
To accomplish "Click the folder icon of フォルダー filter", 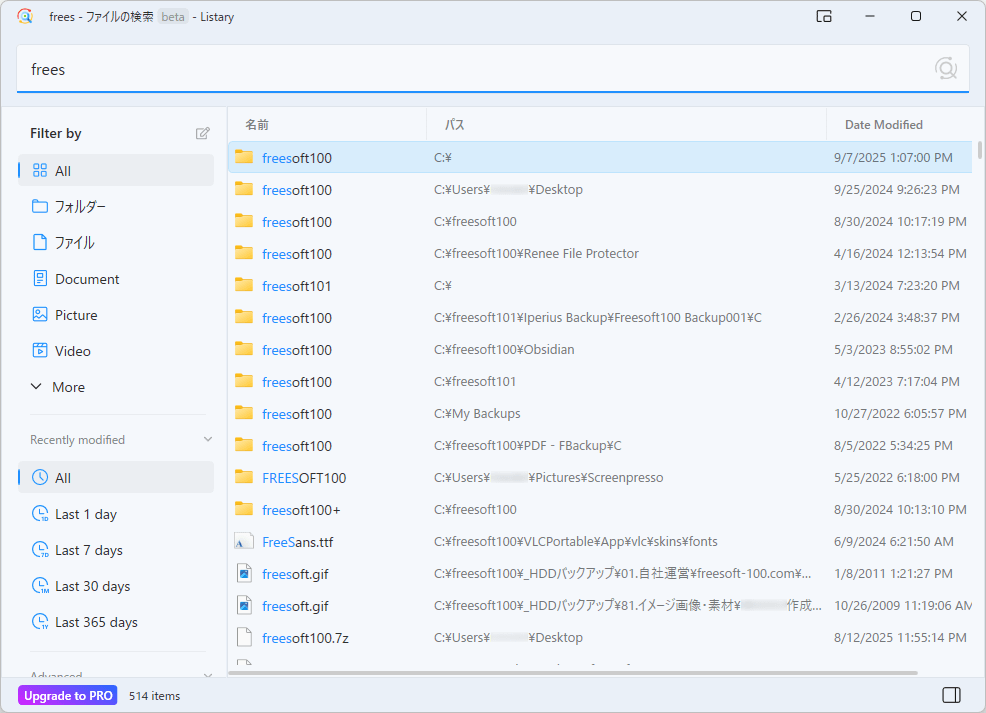I will pos(40,206).
